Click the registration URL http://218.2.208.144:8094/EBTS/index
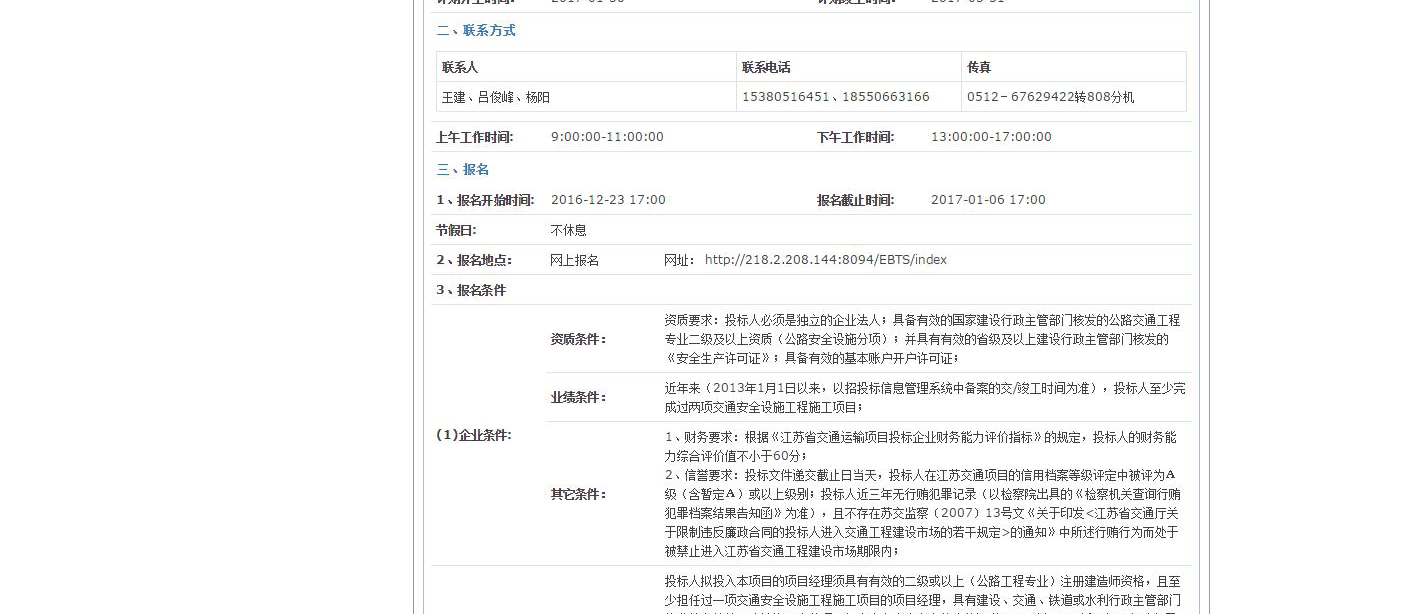Viewport: 1423px width, 614px height. pyautogui.click(x=825, y=260)
